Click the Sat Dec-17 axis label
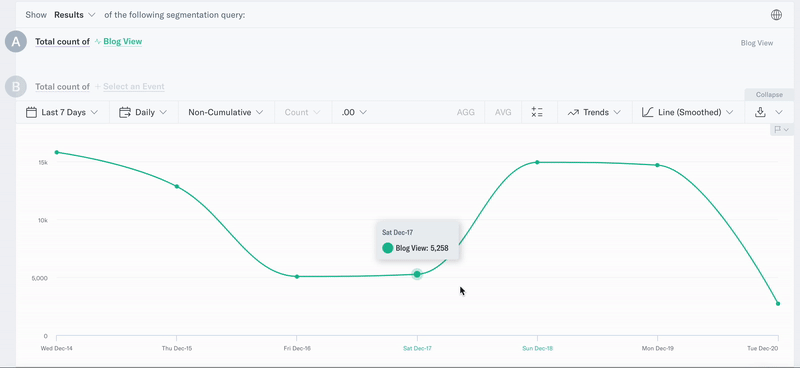This screenshot has height=368, width=800. click(x=417, y=349)
